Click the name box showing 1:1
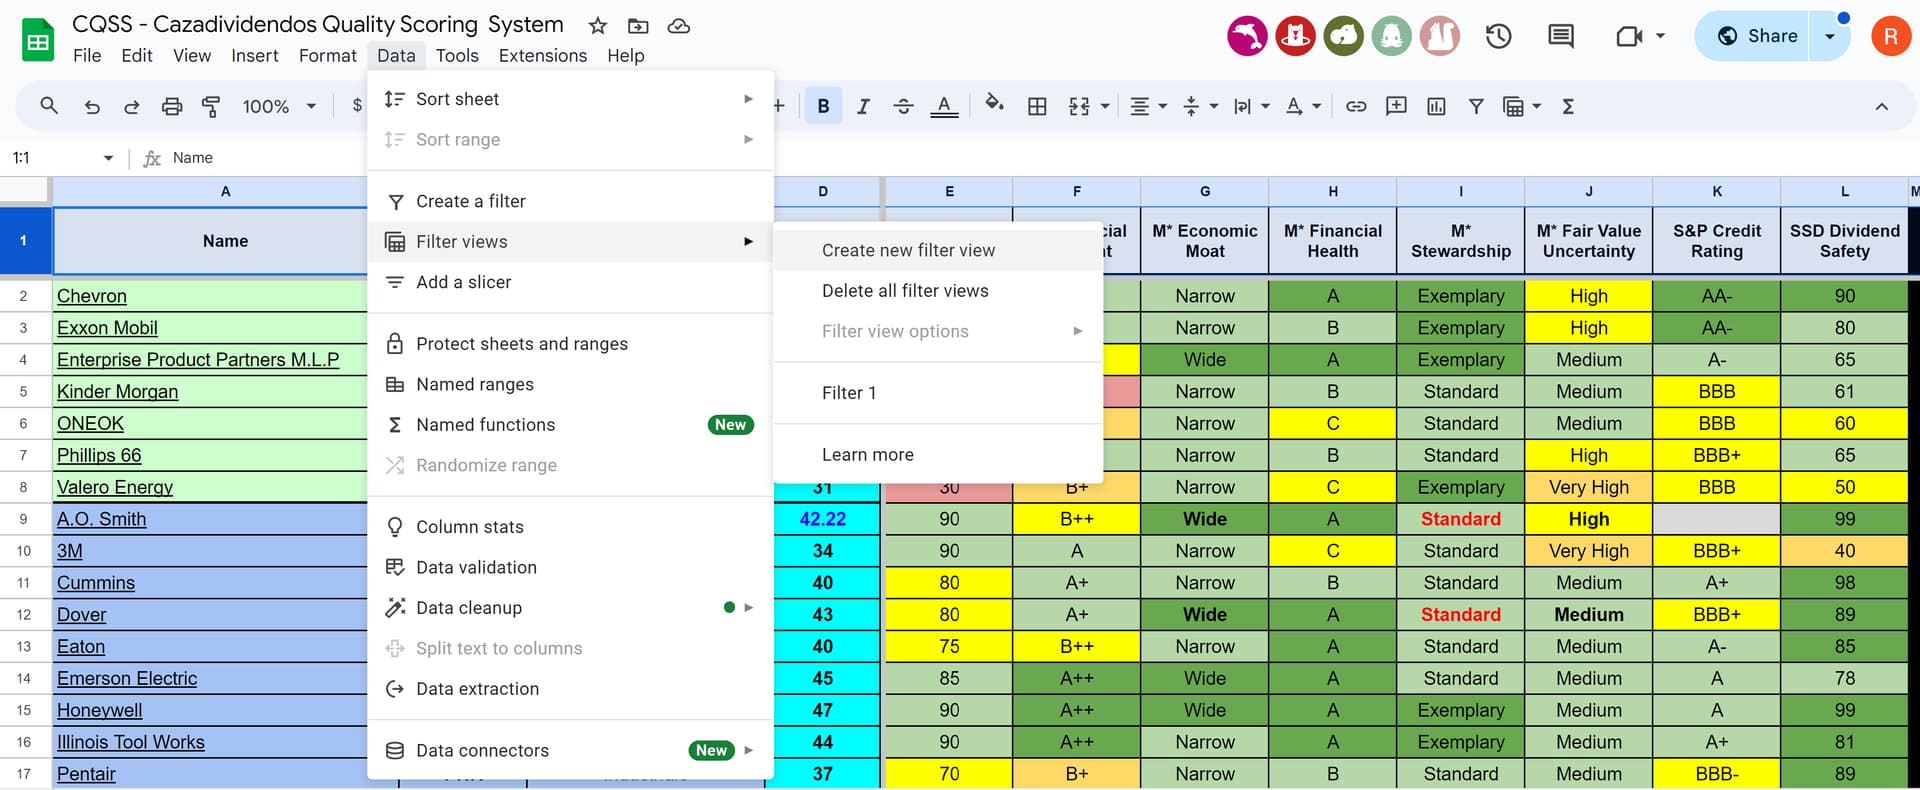Viewport: 1920px width, 790px height. click(50, 158)
